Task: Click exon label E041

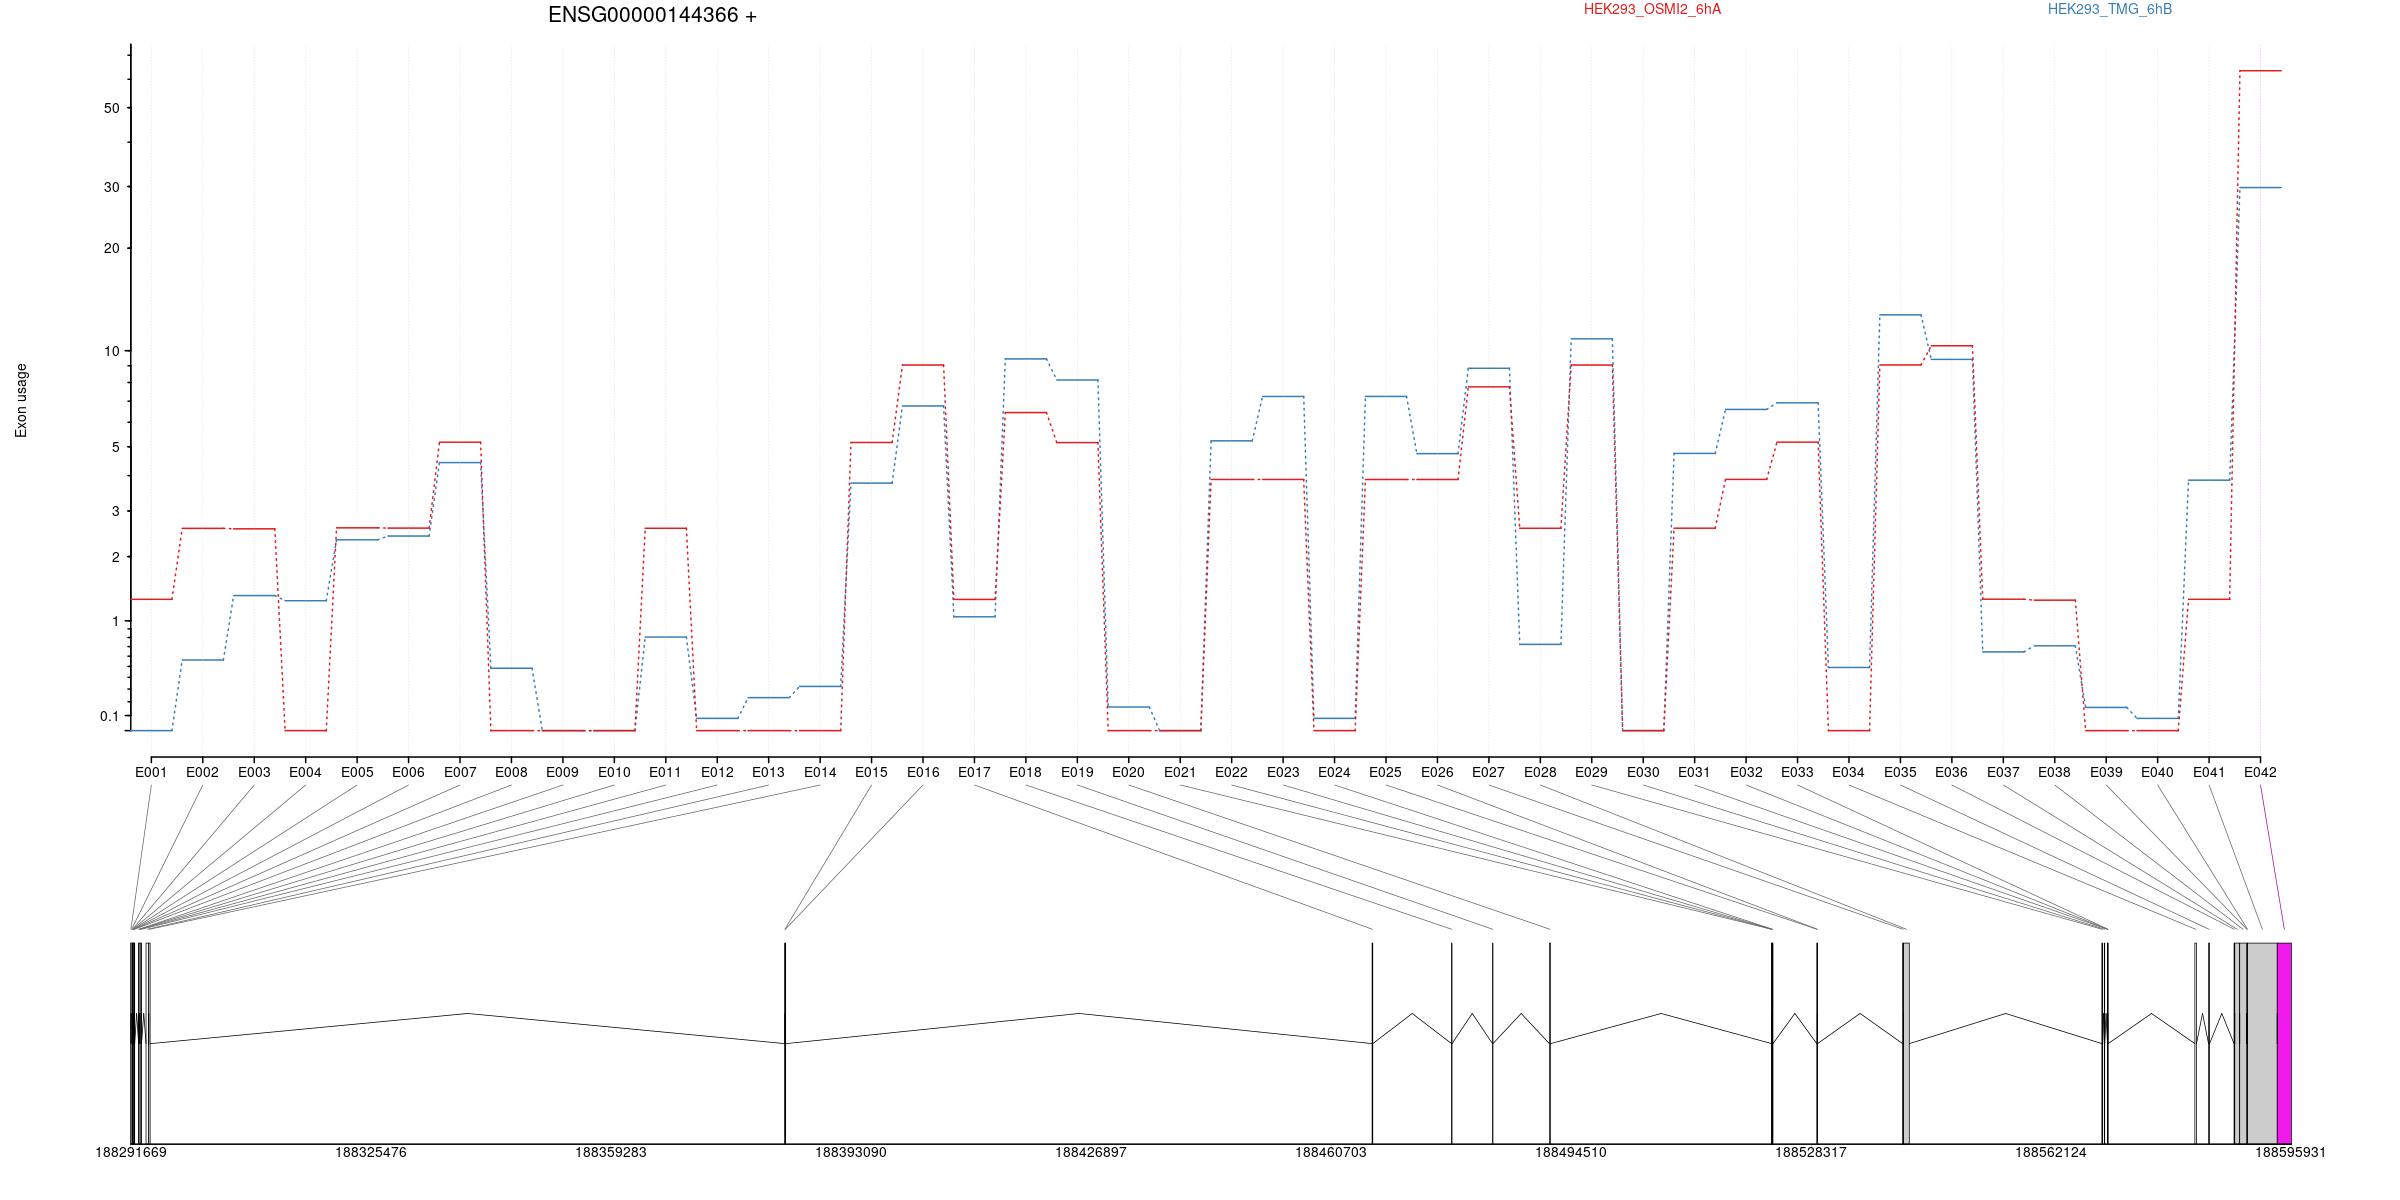Action: click(2209, 772)
